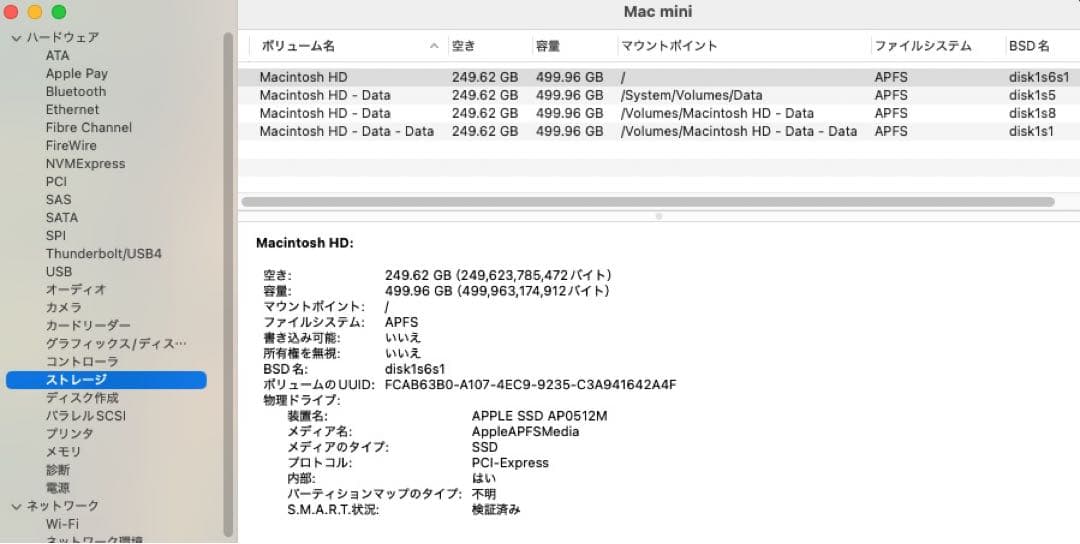Select NVMExpress in the sidebar
The height and width of the screenshot is (544, 1080).
(85, 164)
